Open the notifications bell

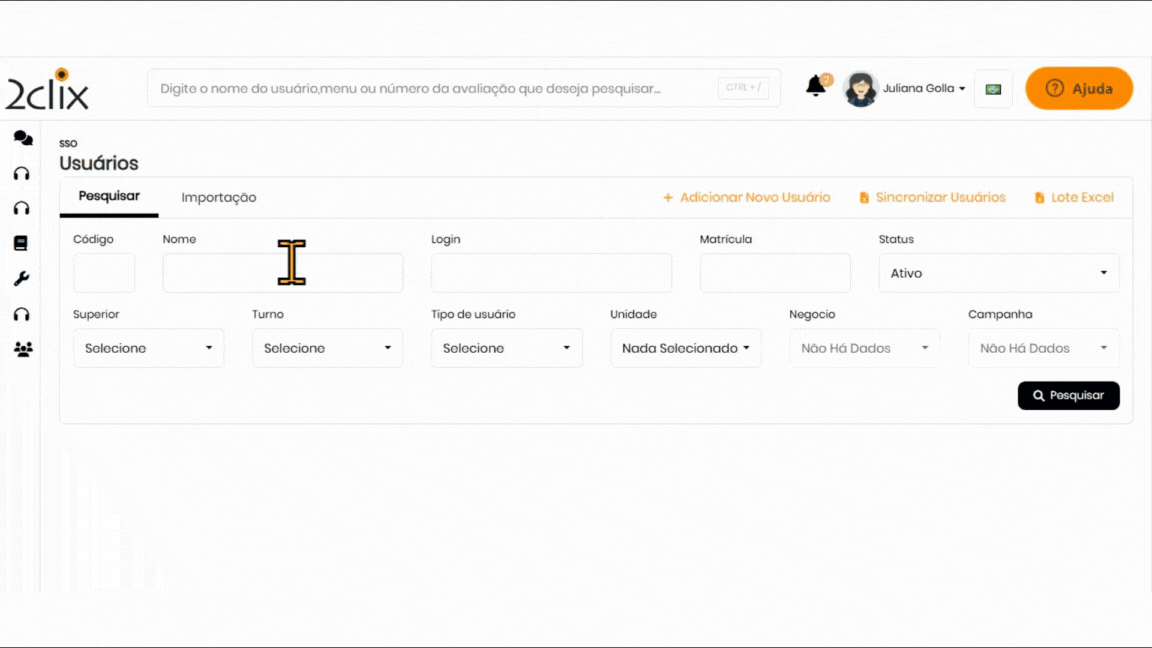point(816,87)
